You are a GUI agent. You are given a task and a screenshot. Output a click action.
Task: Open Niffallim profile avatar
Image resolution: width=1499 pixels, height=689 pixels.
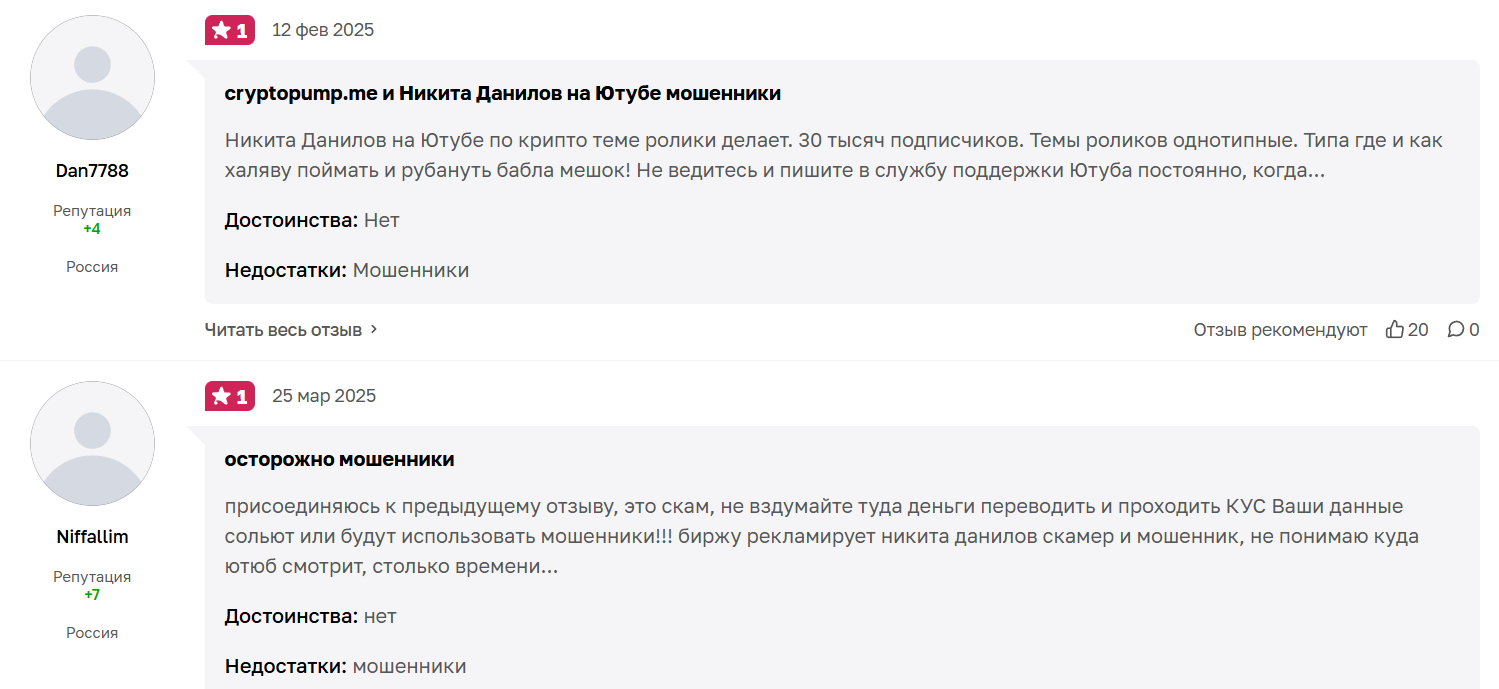[92, 444]
